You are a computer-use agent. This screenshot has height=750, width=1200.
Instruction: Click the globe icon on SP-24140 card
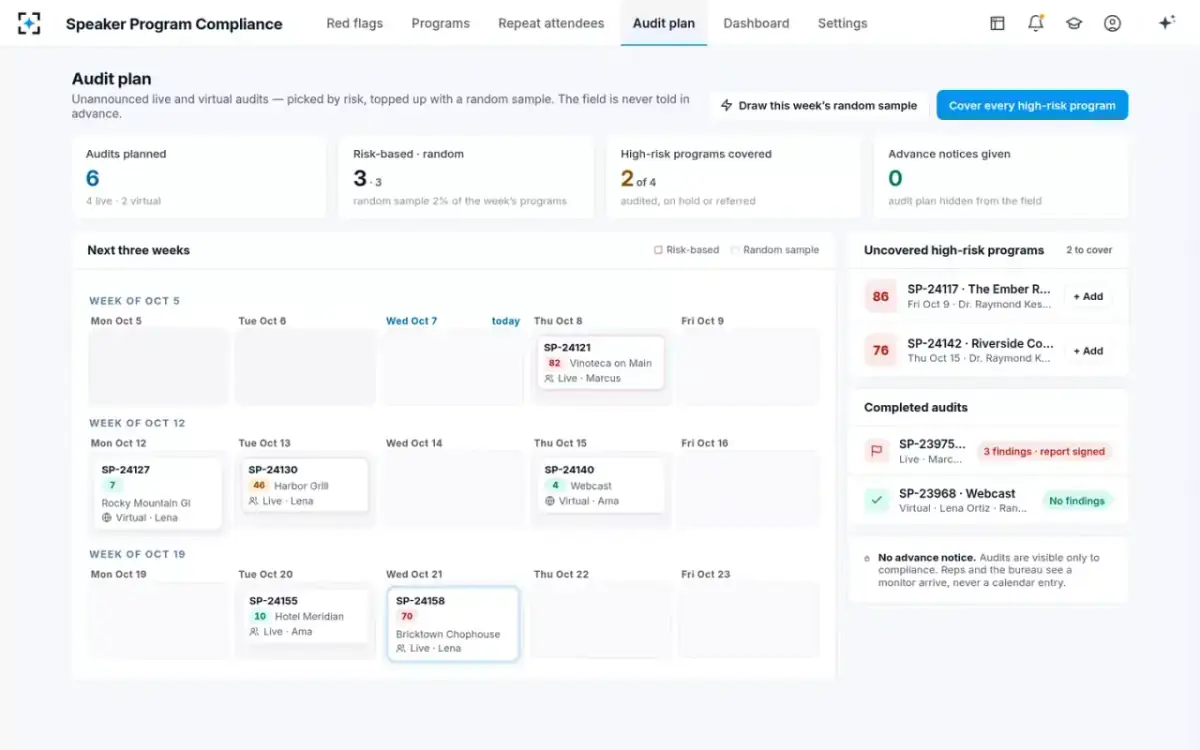550,501
